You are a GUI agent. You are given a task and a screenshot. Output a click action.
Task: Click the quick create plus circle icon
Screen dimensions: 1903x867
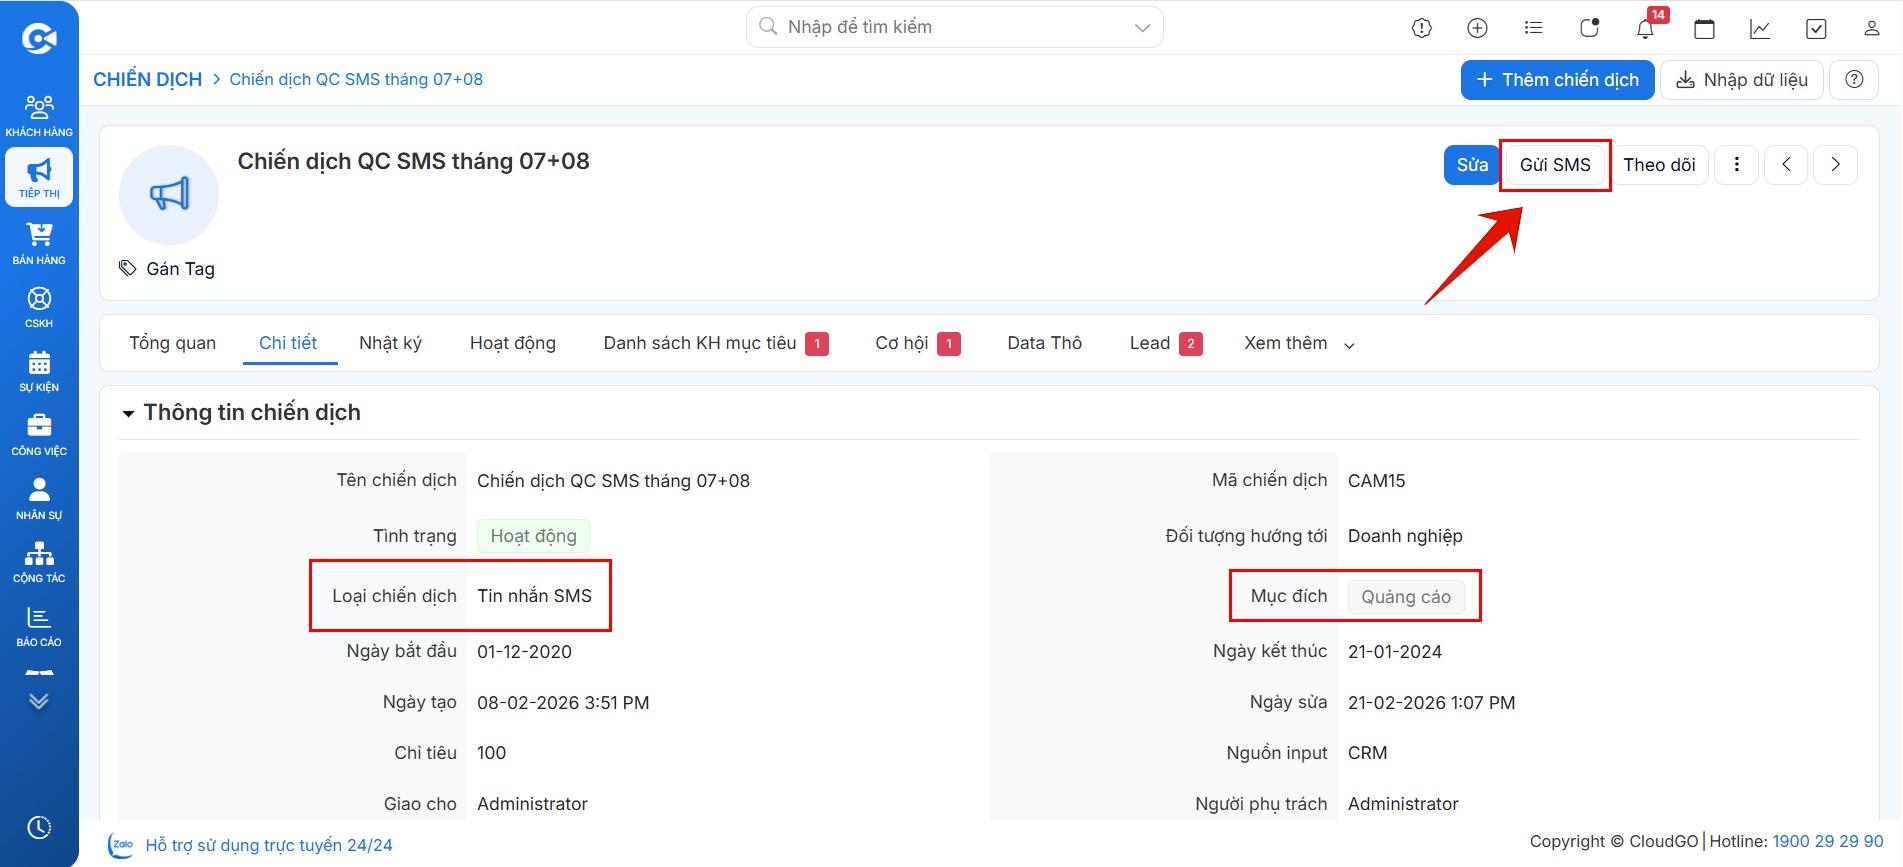[1477, 28]
